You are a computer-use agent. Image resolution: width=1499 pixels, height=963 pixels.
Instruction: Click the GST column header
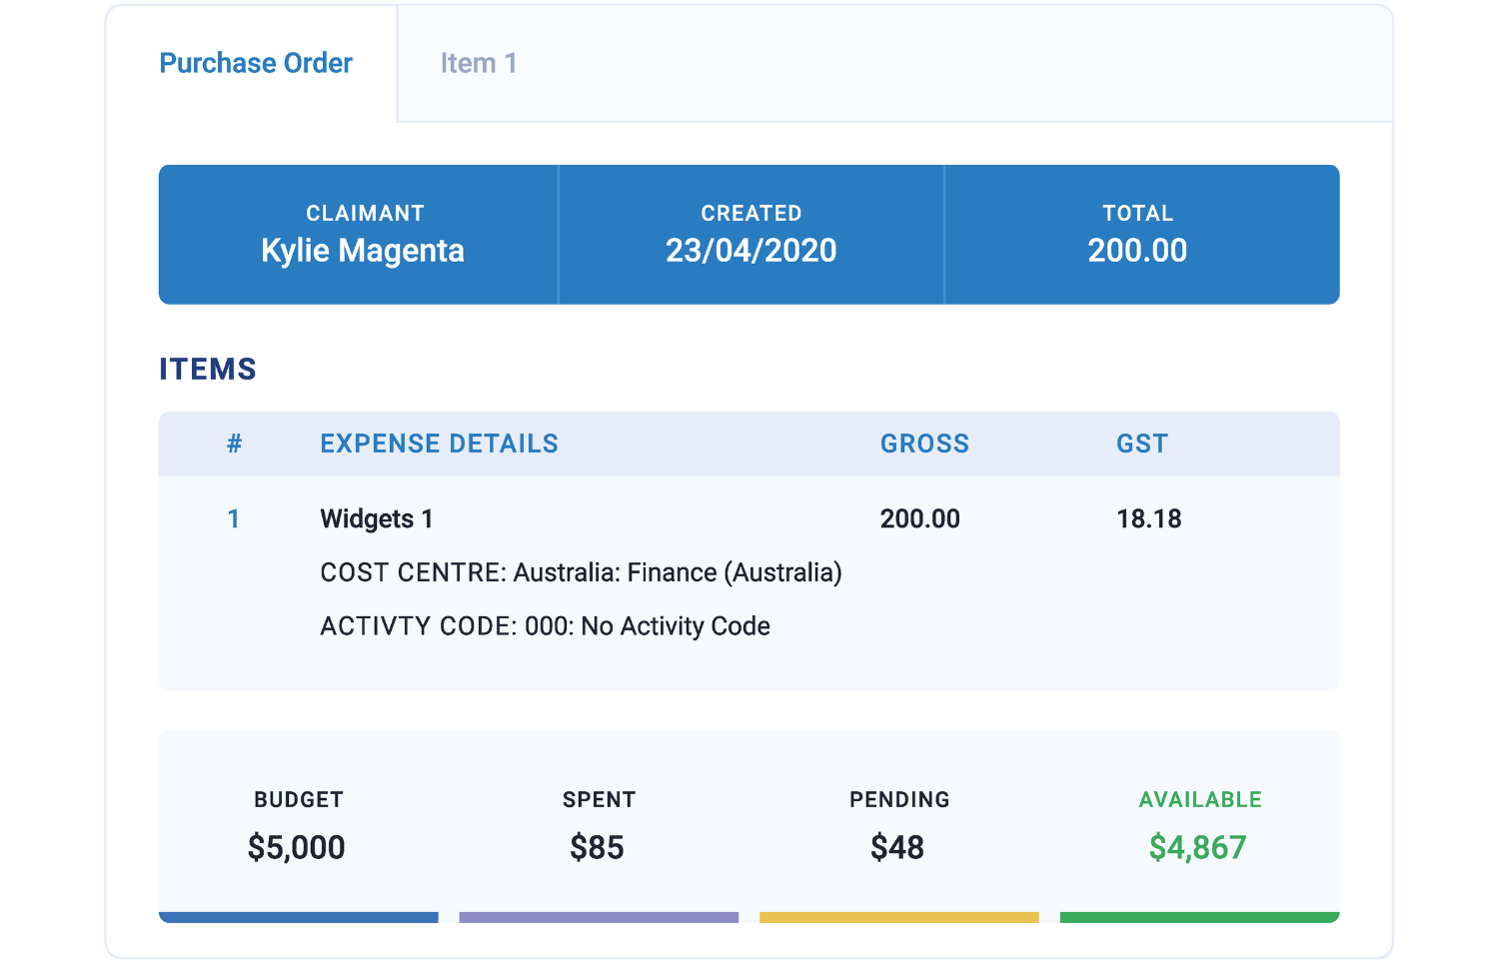tap(1142, 444)
